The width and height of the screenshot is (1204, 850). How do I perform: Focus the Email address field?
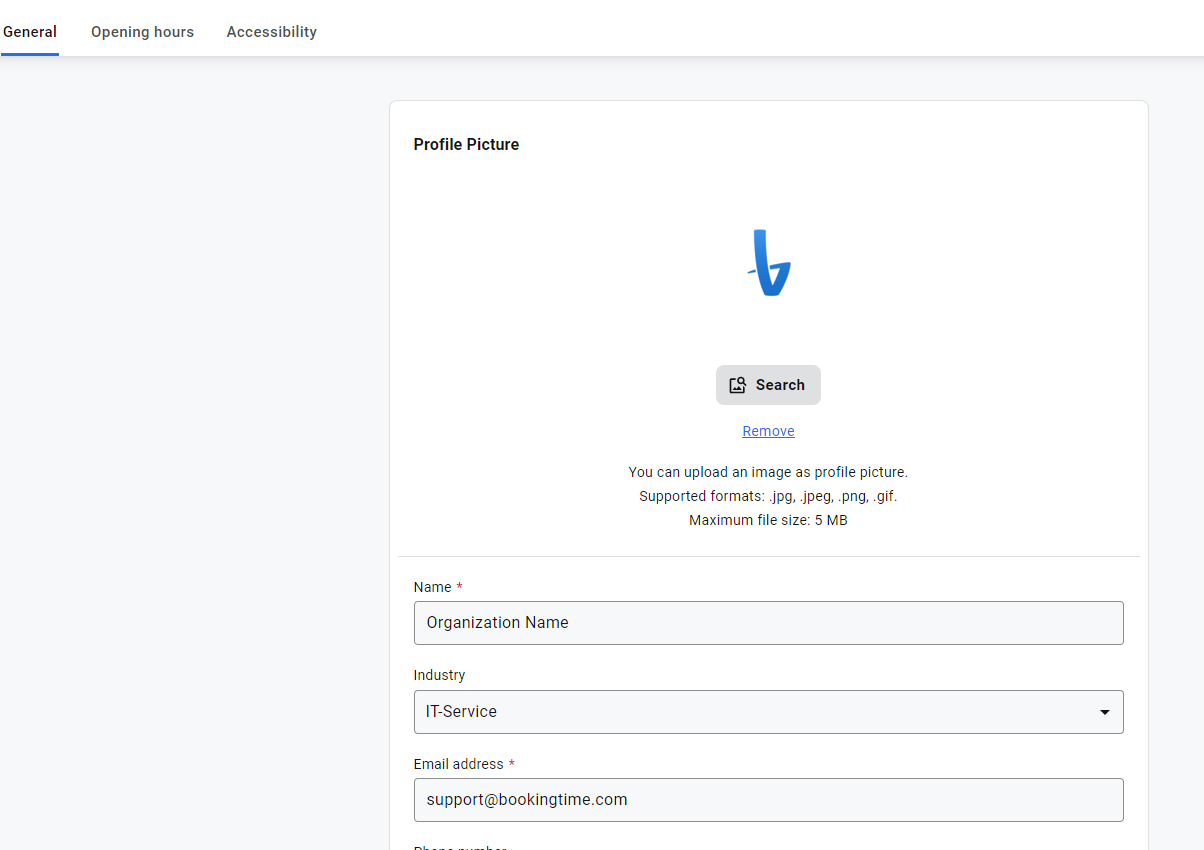tap(768, 800)
